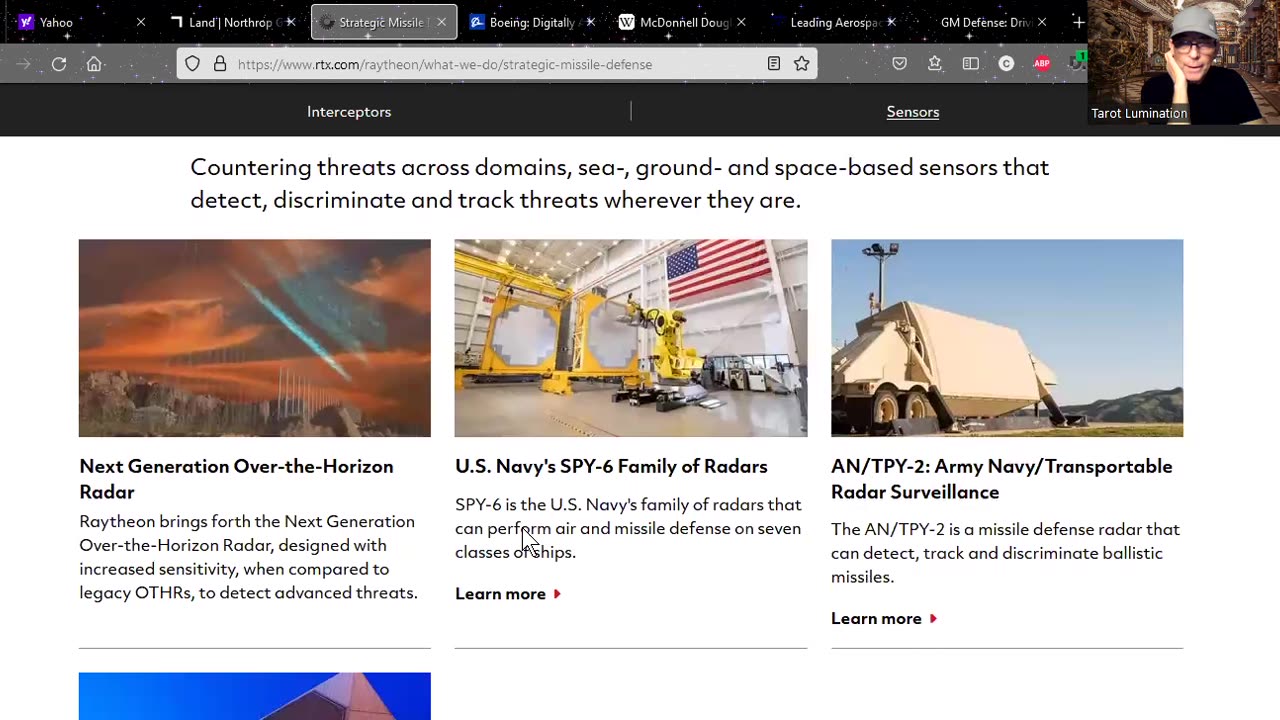1280x720 pixels.
Task: Close the Boeing Digitally tab
Action: click(x=591, y=22)
